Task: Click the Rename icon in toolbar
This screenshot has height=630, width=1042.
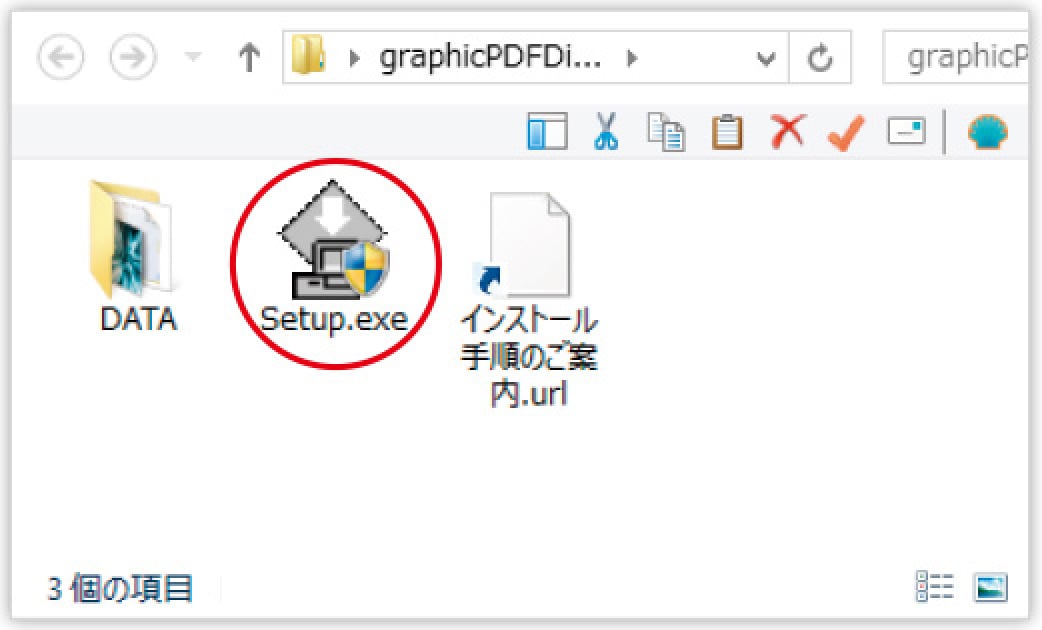Action: pos(907,131)
